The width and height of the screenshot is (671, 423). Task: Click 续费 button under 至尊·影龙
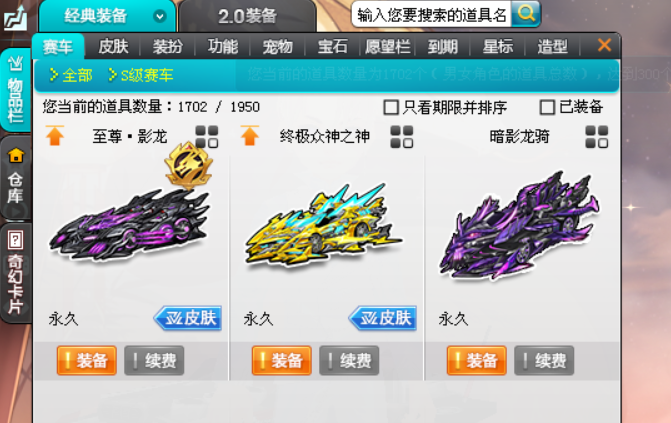point(154,360)
